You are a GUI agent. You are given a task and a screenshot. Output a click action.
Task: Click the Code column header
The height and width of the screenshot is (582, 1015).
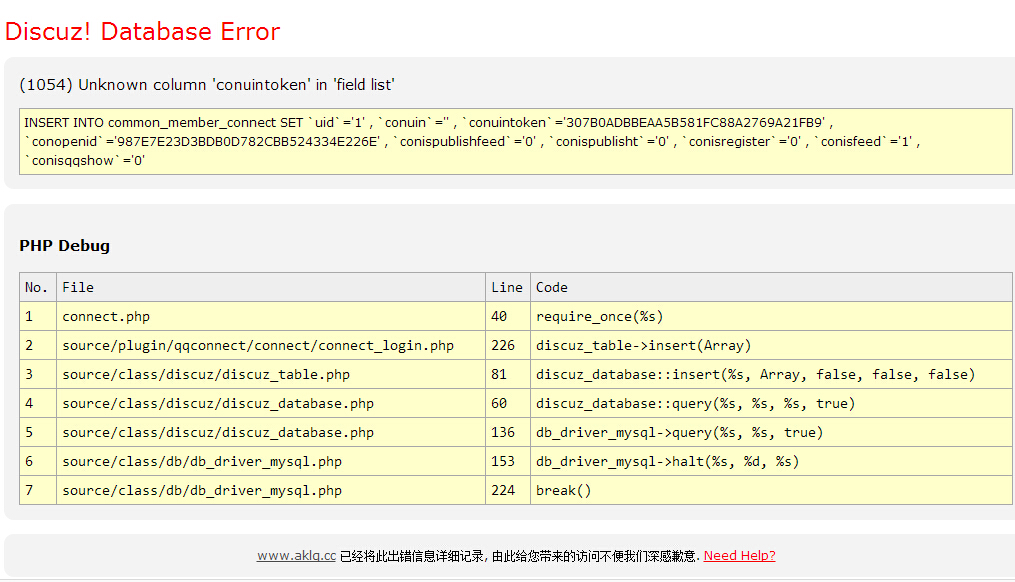tap(772, 287)
